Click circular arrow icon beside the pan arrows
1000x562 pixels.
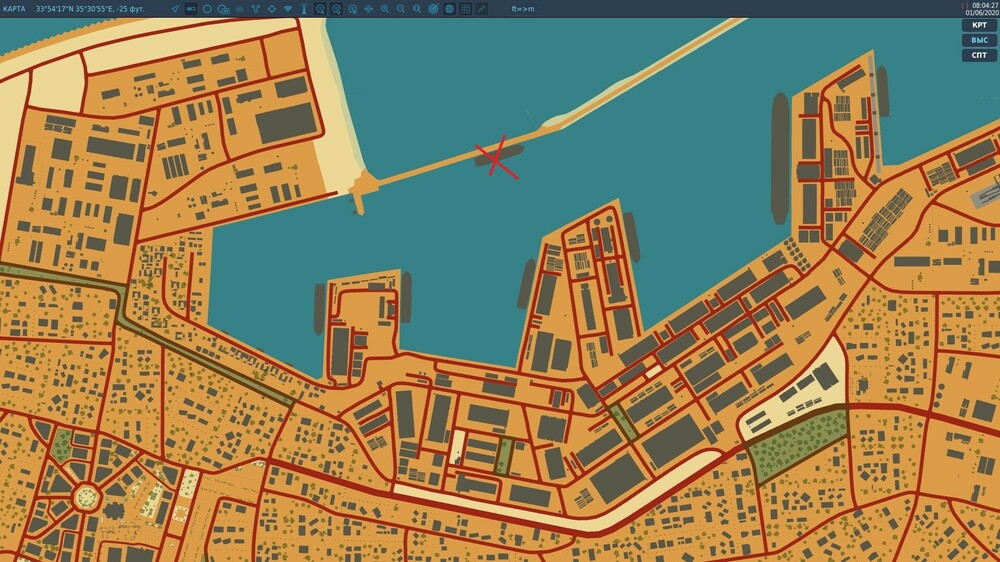[353, 9]
